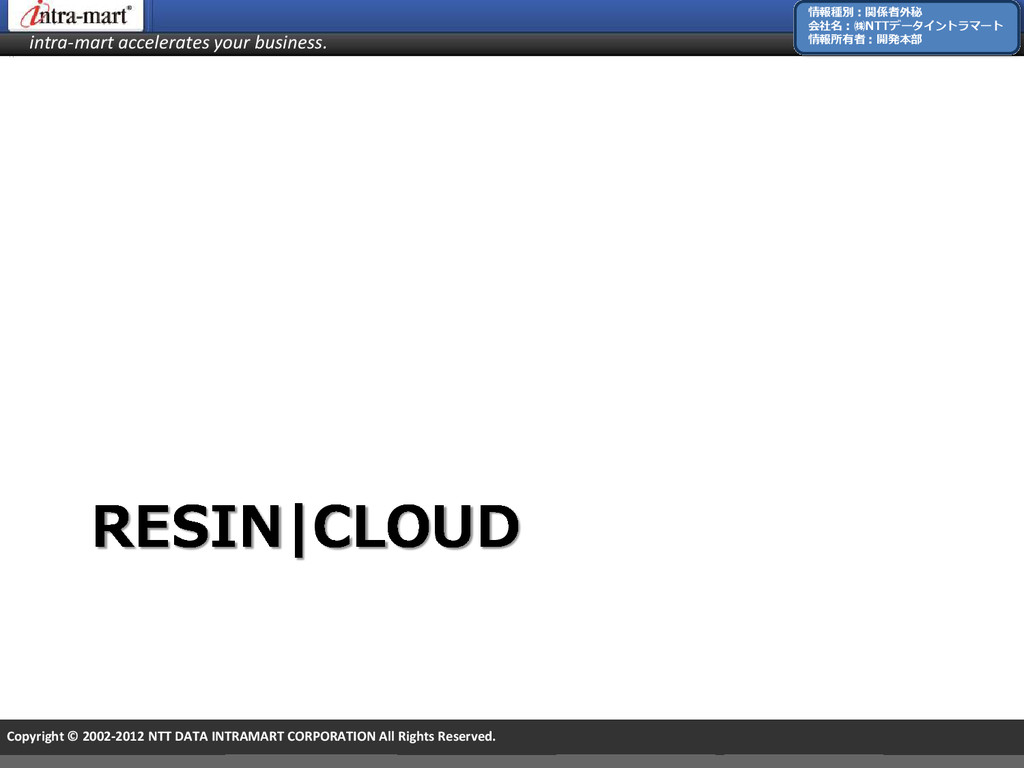
Task: Click the '情報所有者：開発本部' line
Action: pyautogui.click(x=865, y=39)
